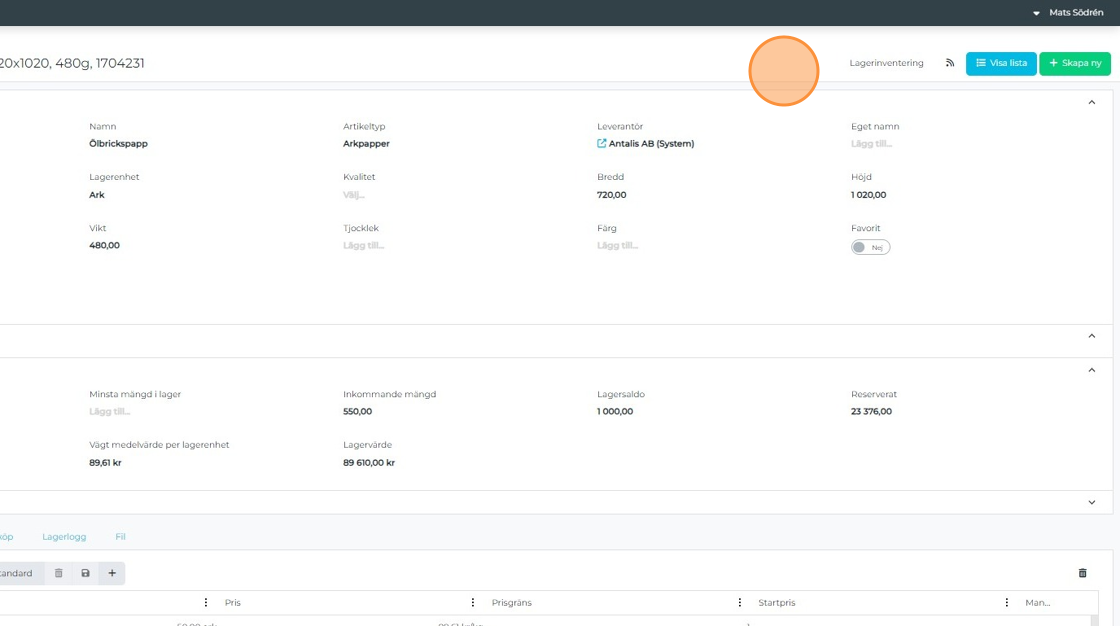This screenshot has width=1120, height=626.
Task: Switch to the Lagerlogg tab
Action: click(64, 537)
